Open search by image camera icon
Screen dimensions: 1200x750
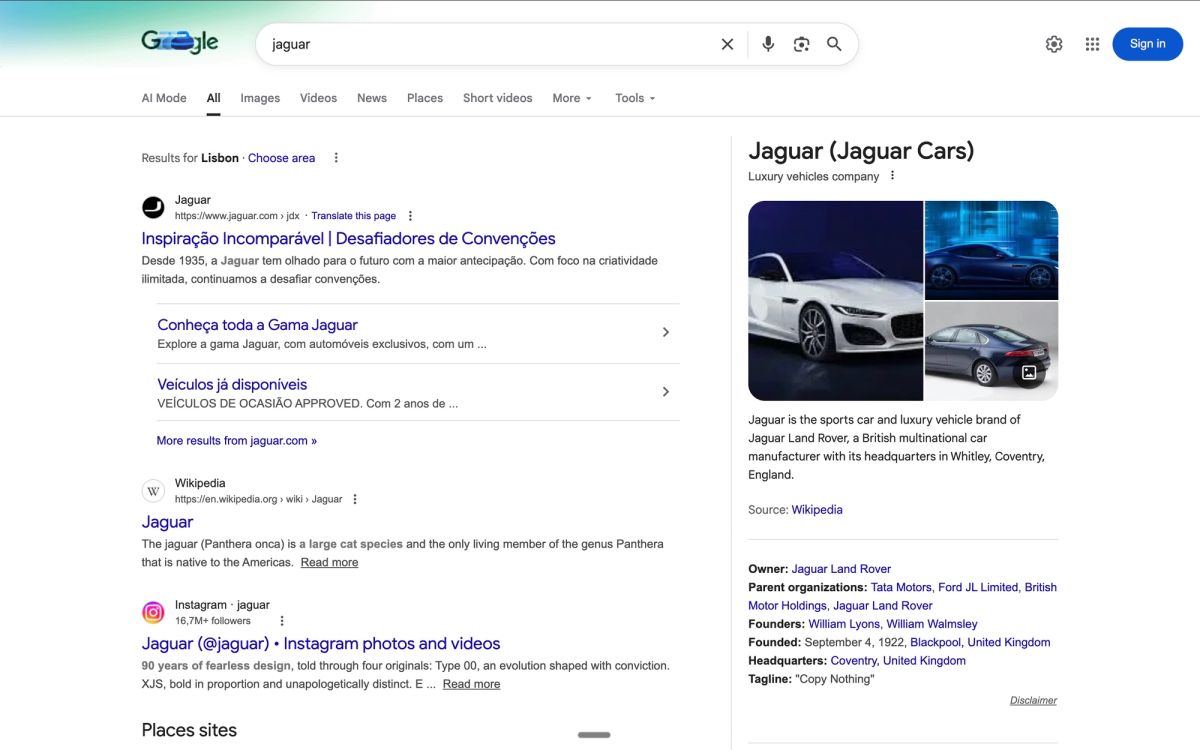tap(801, 44)
